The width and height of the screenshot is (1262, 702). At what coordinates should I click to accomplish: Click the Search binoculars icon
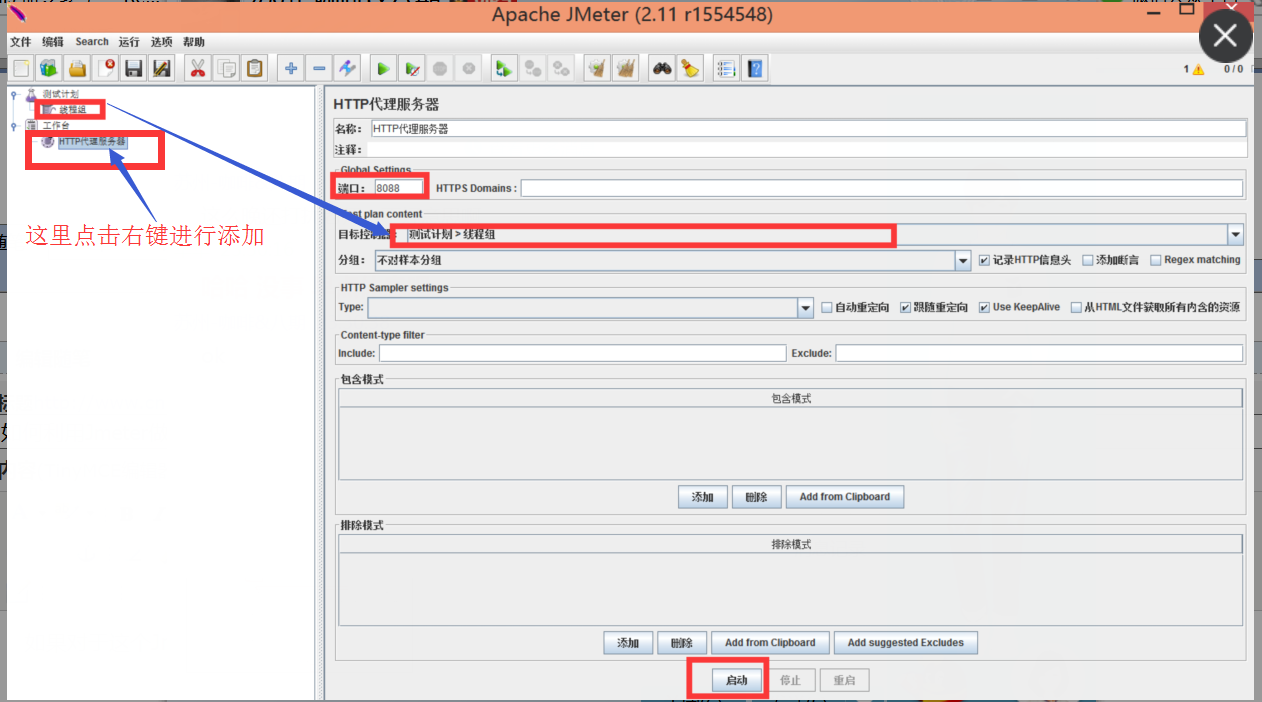(x=661, y=68)
